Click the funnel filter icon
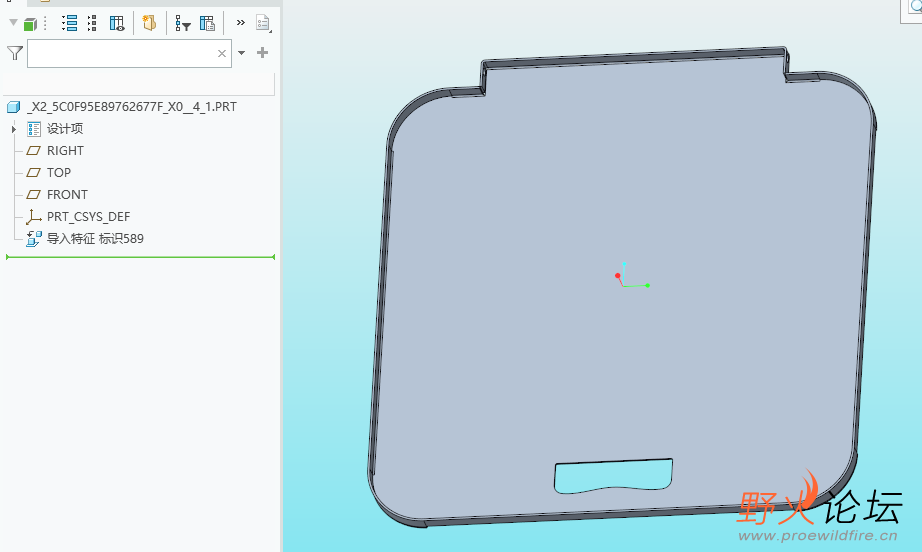 click(x=15, y=53)
